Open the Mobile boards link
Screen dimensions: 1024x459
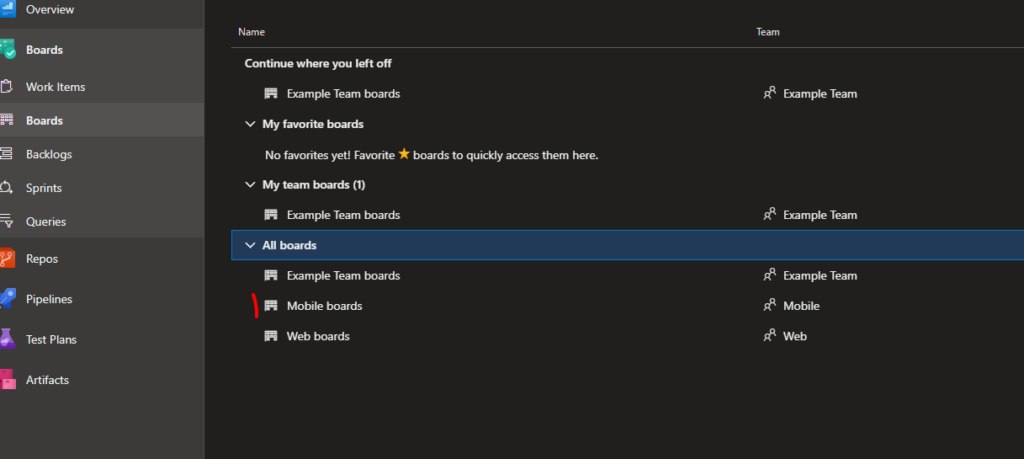[x=325, y=306]
